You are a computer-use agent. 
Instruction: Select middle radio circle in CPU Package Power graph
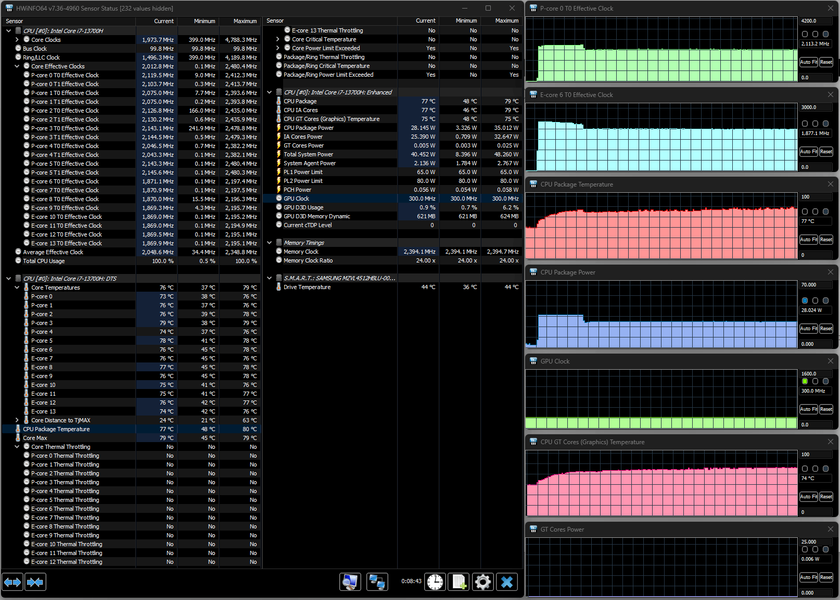click(x=815, y=301)
